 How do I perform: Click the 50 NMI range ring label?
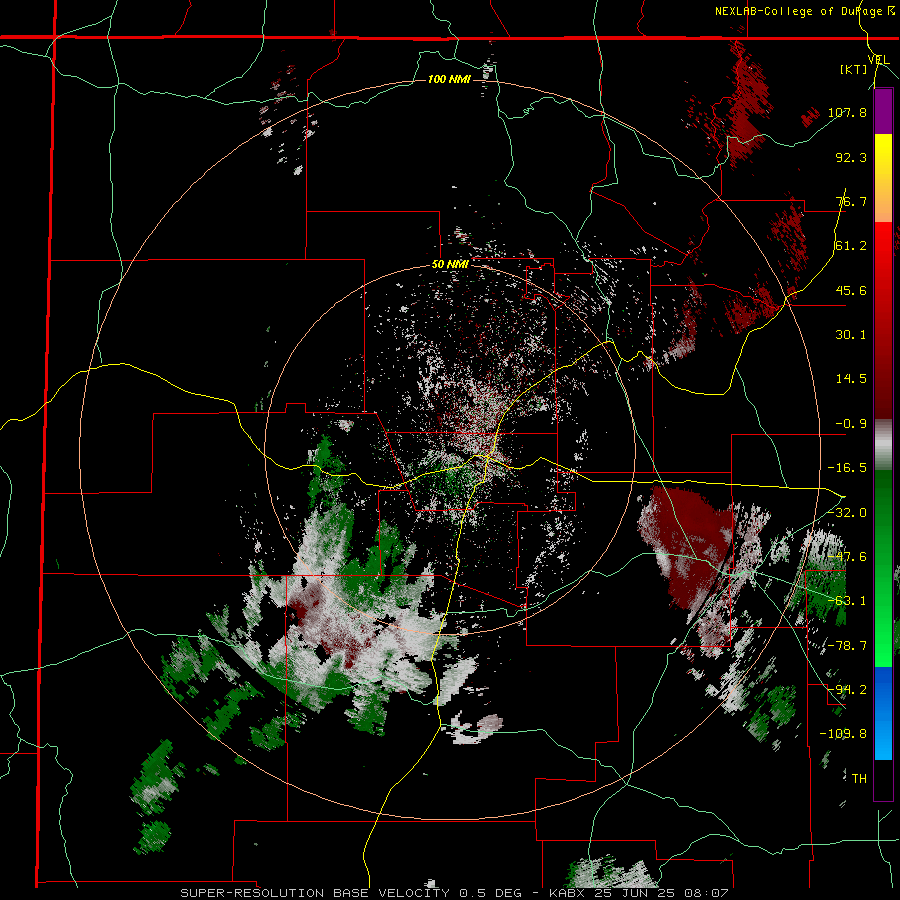450,265
